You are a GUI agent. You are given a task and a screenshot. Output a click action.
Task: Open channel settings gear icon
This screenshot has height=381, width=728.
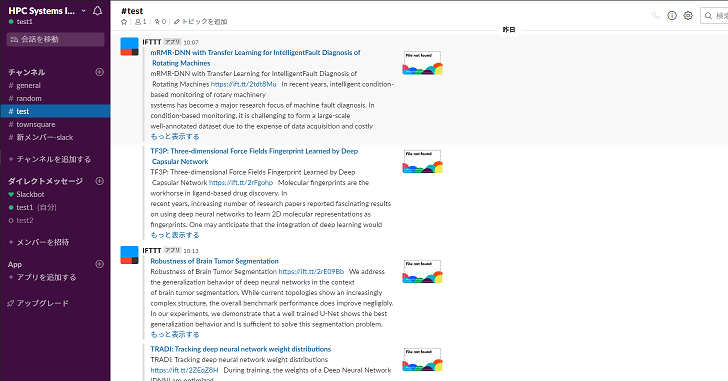(688, 16)
